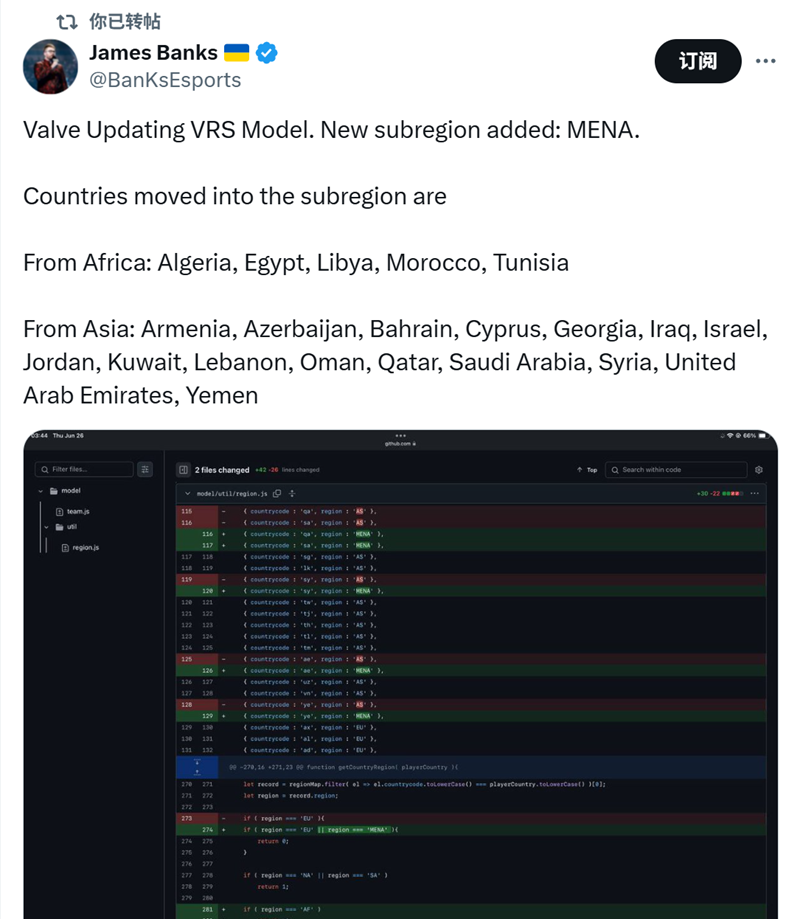Collapse the model folder chevron
Image resolution: width=800 pixels, height=919 pixels.
pyautogui.click(x=40, y=491)
